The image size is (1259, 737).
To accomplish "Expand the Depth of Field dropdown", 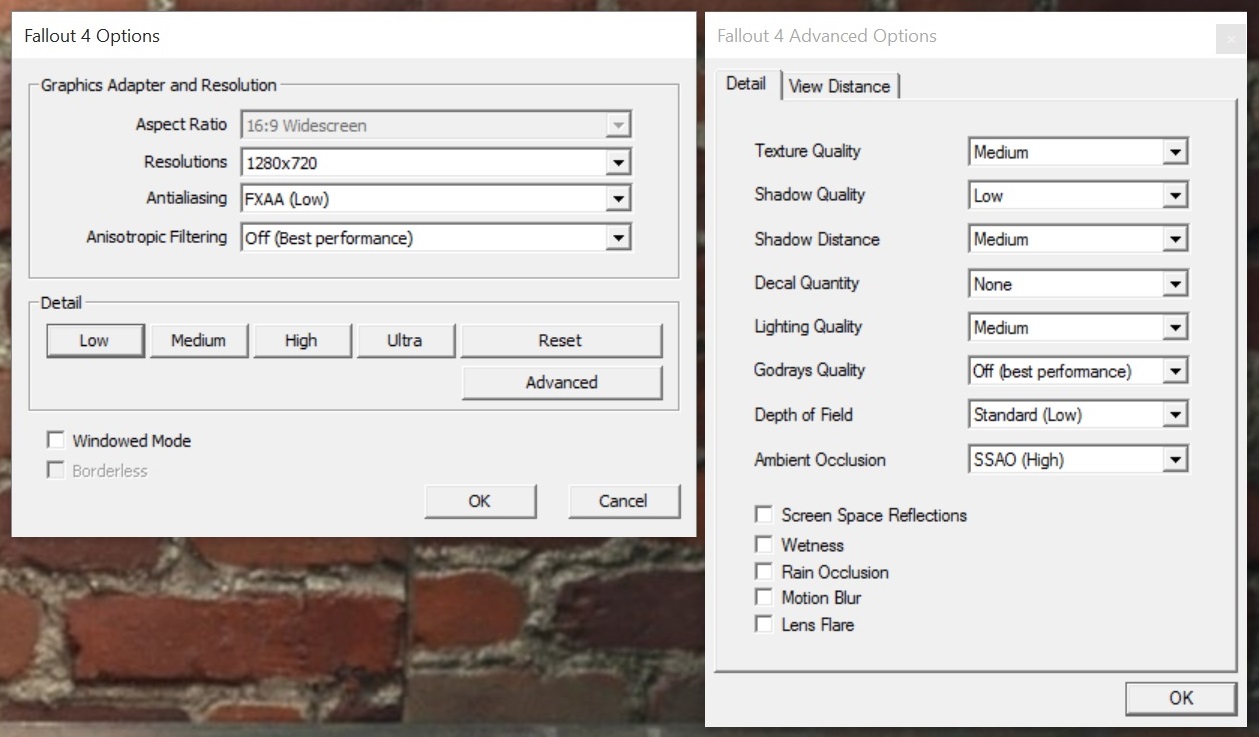I will coord(1079,415).
